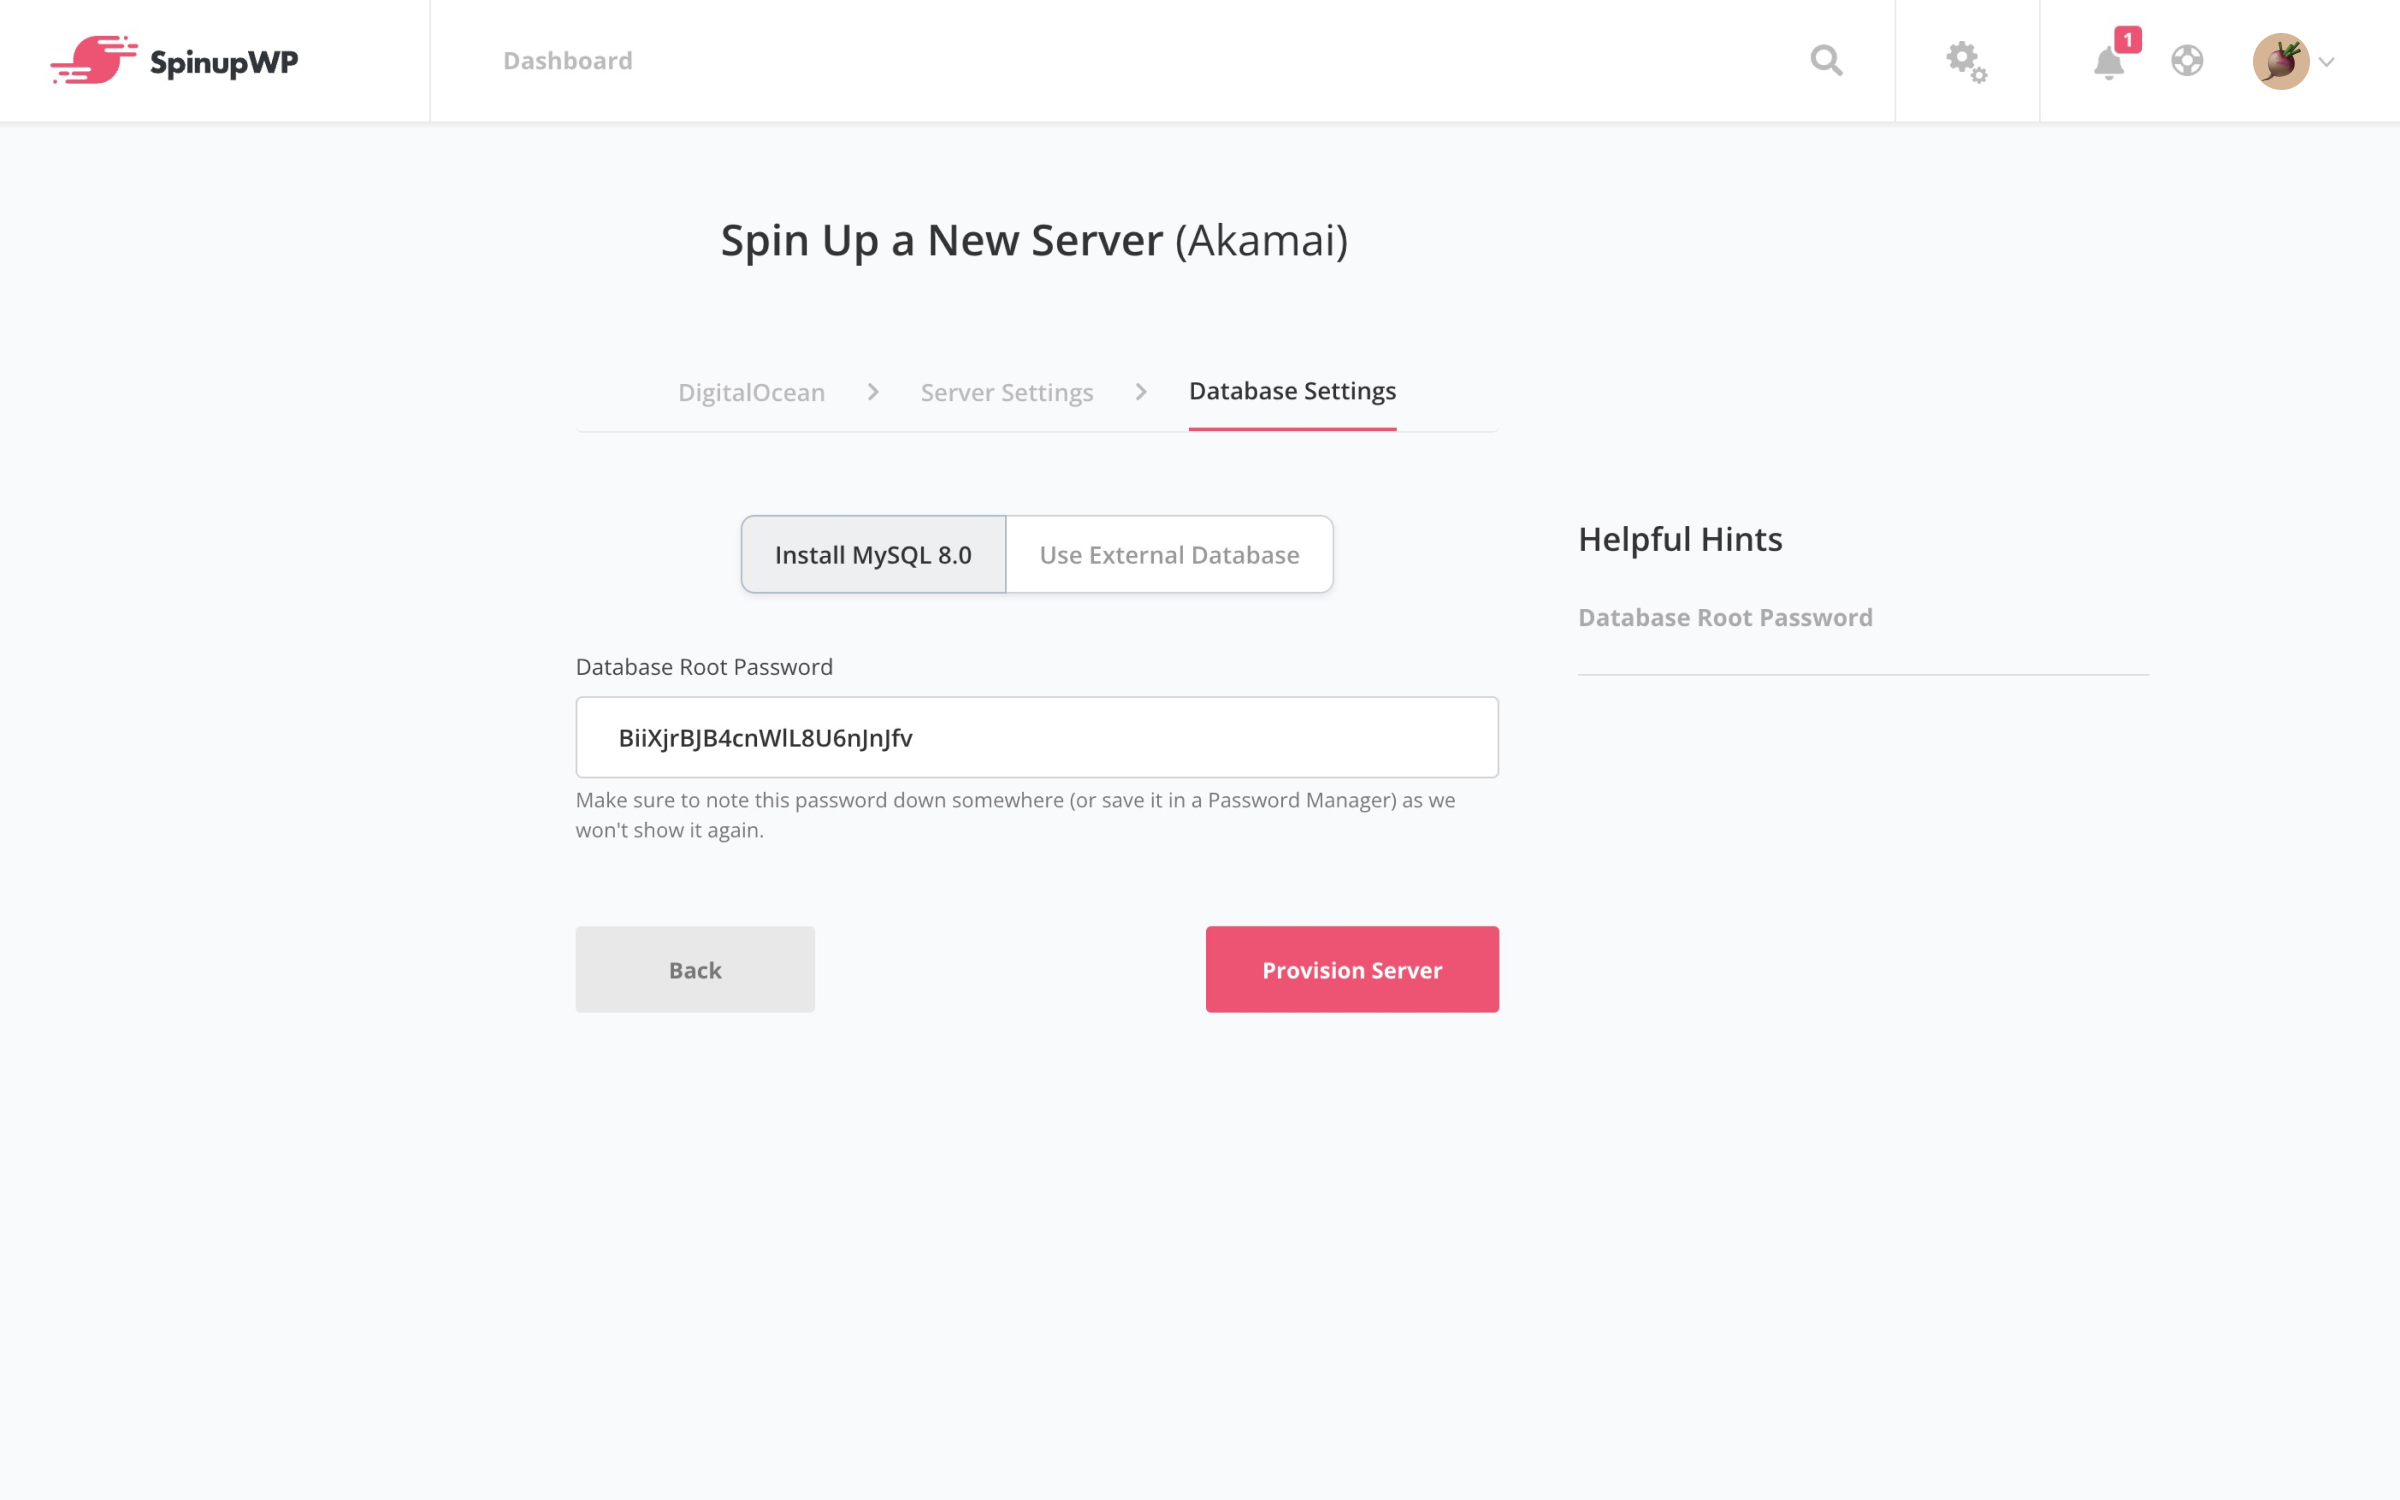Open the search magnifier icon
This screenshot has height=1500, width=2400.
1826,61
